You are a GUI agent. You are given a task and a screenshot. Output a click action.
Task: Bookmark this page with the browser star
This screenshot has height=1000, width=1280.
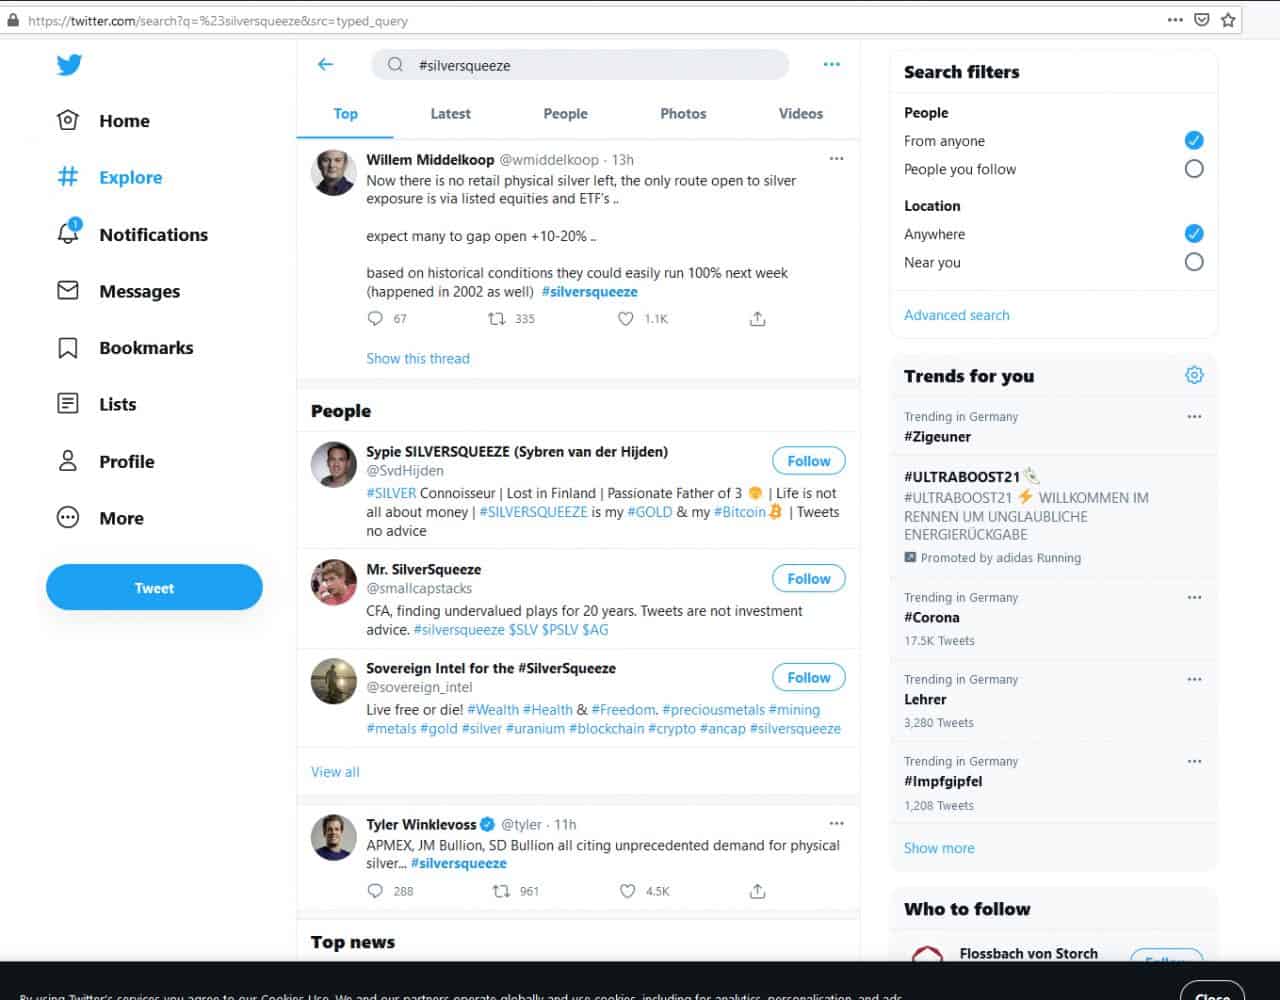point(1228,20)
